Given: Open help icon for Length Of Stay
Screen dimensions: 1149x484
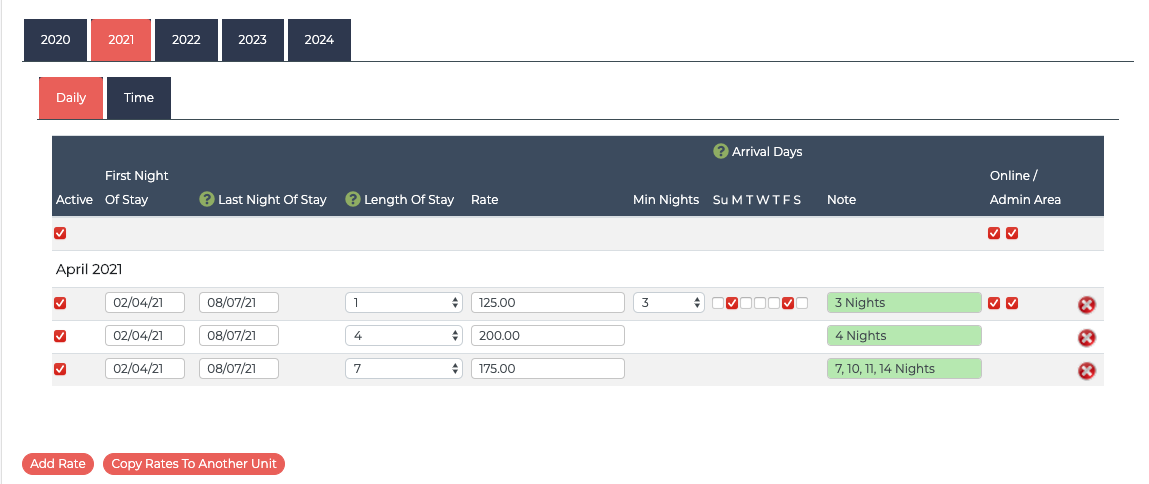Looking at the screenshot, I should (352, 199).
